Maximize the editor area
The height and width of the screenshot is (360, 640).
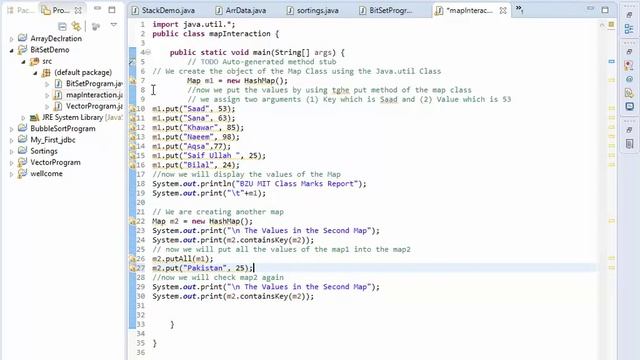tap(605, 10)
